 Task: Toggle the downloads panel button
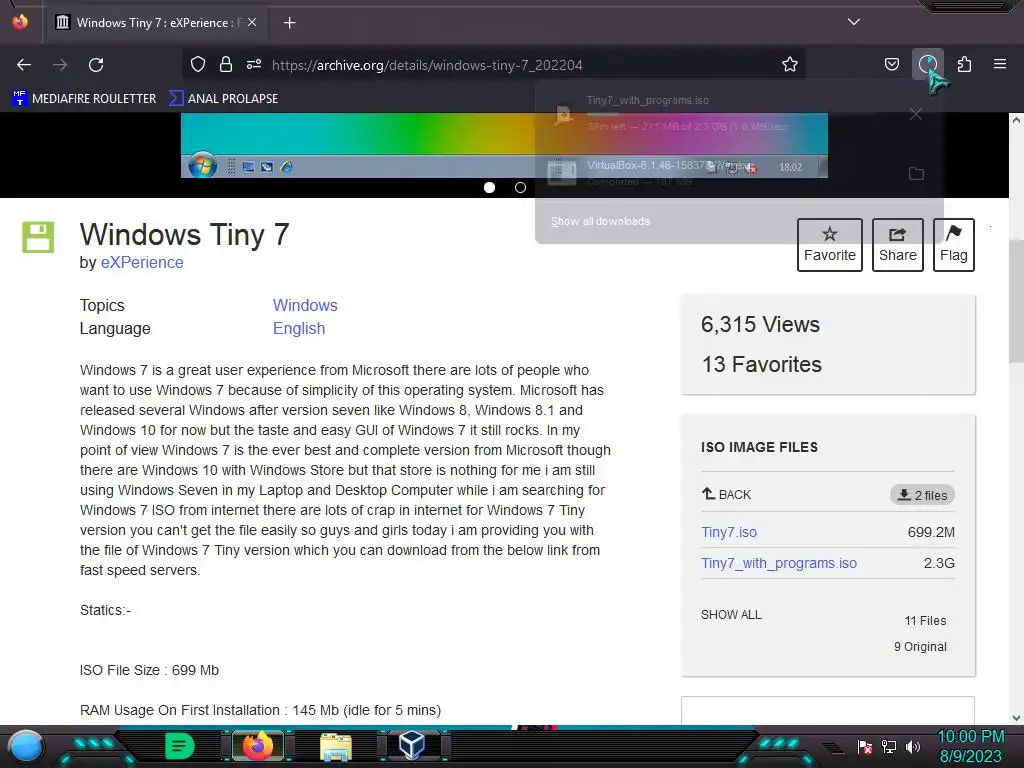click(928, 65)
